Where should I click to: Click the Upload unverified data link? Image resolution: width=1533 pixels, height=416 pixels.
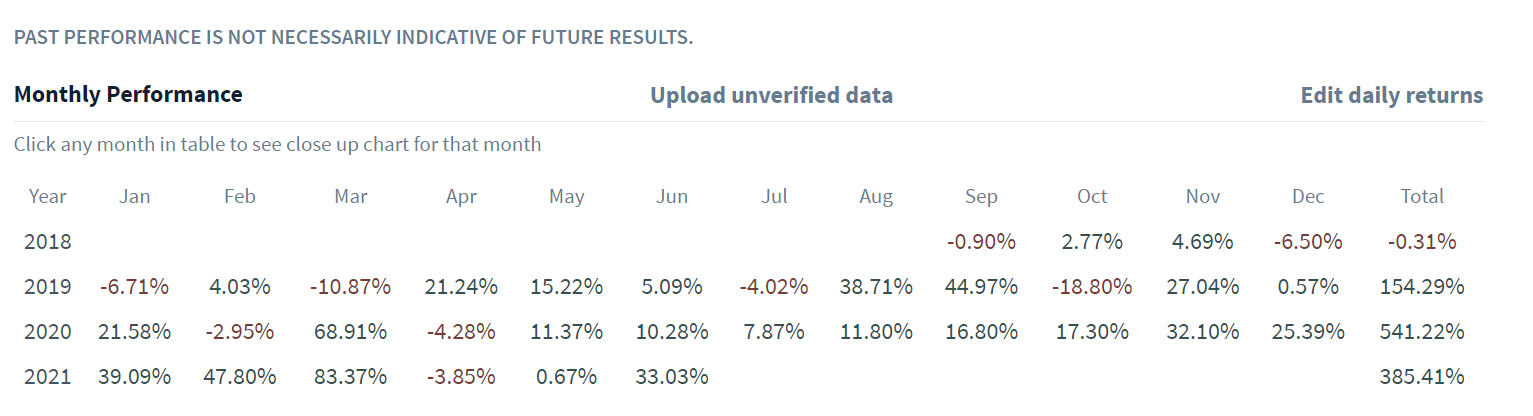(x=771, y=96)
